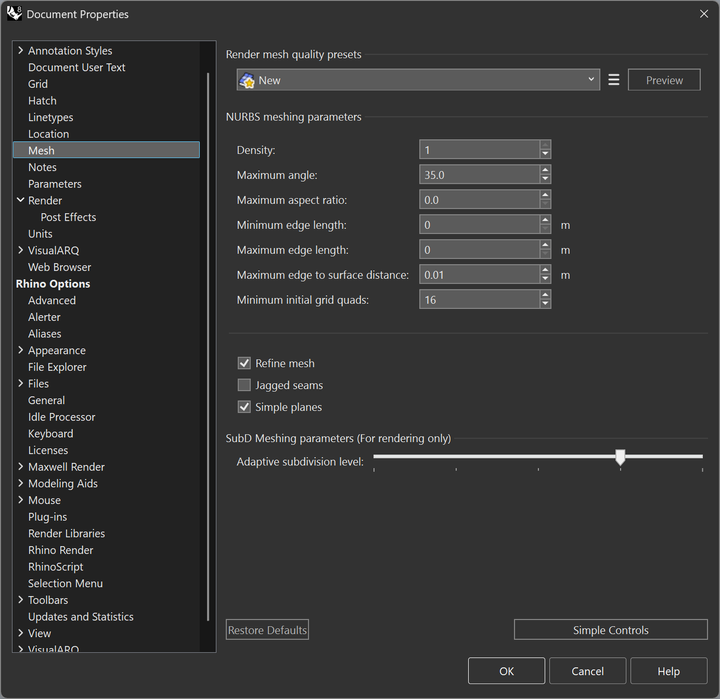This screenshot has width=720, height=699.
Task: Open Help for this dialog
Action: 669,671
